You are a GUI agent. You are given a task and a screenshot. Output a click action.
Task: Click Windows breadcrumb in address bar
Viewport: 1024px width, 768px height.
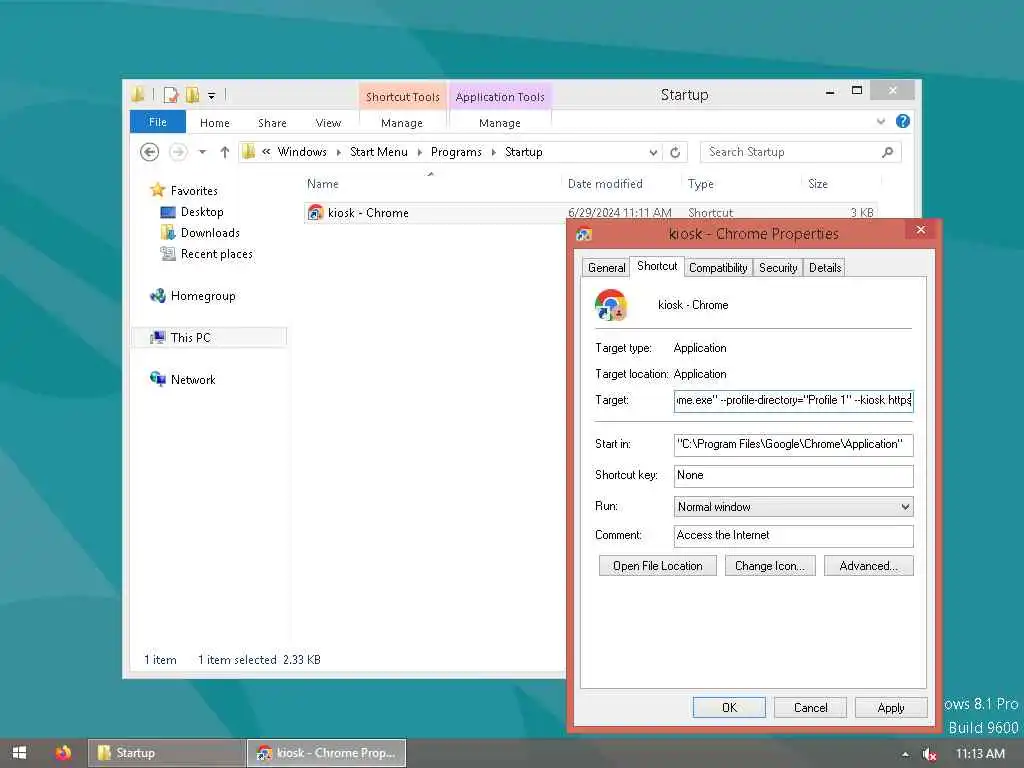tap(302, 152)
